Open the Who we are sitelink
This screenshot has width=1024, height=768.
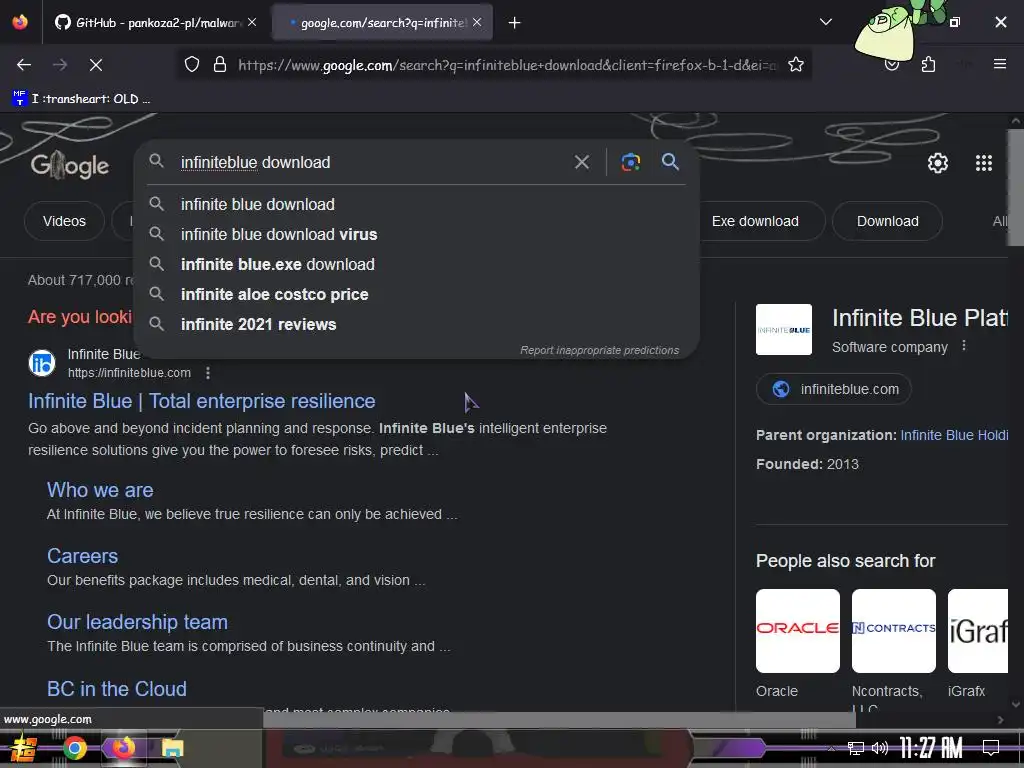click(101, 490)
